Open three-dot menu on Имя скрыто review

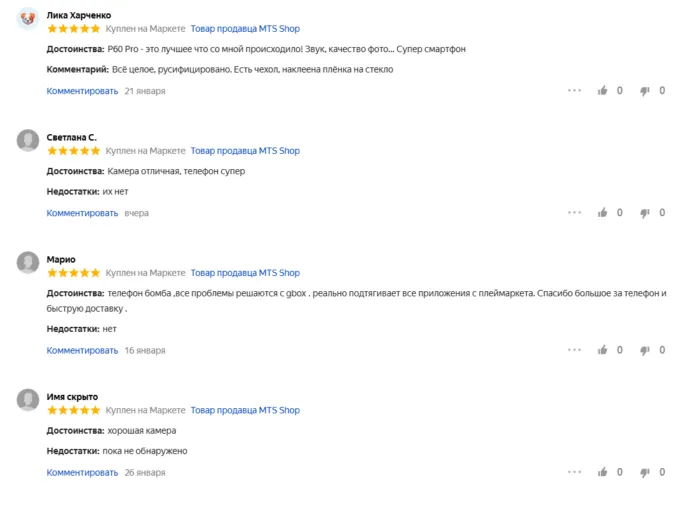tap(574, 472)
